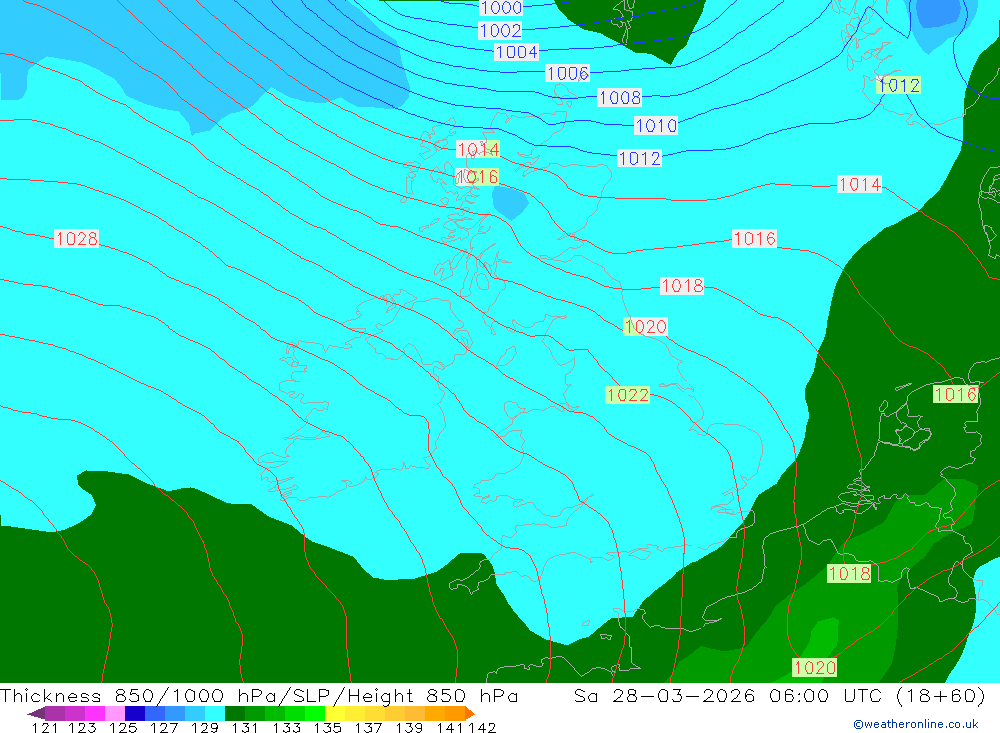Select the bright lime green legend swatch
Viewport: 1000px width, 733px height.
tap(315, 713)
